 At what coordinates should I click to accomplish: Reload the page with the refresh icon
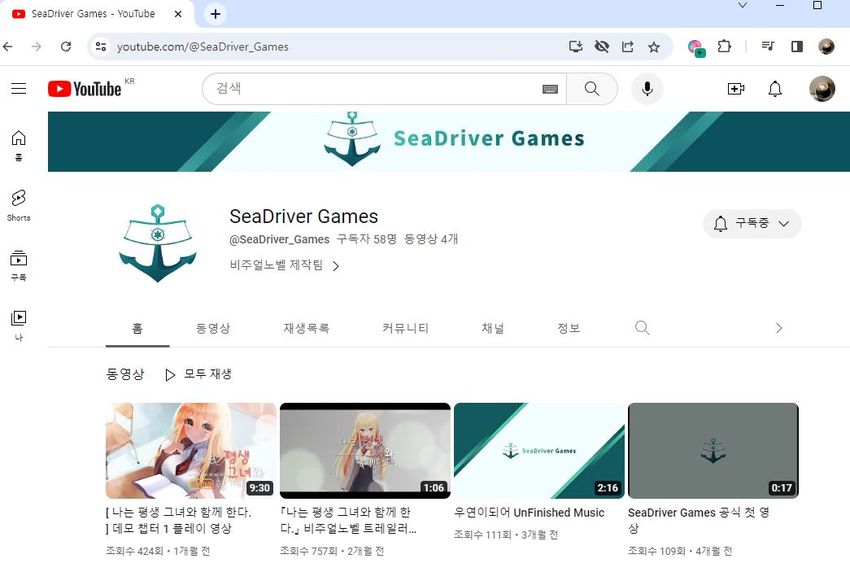(66, 47)
